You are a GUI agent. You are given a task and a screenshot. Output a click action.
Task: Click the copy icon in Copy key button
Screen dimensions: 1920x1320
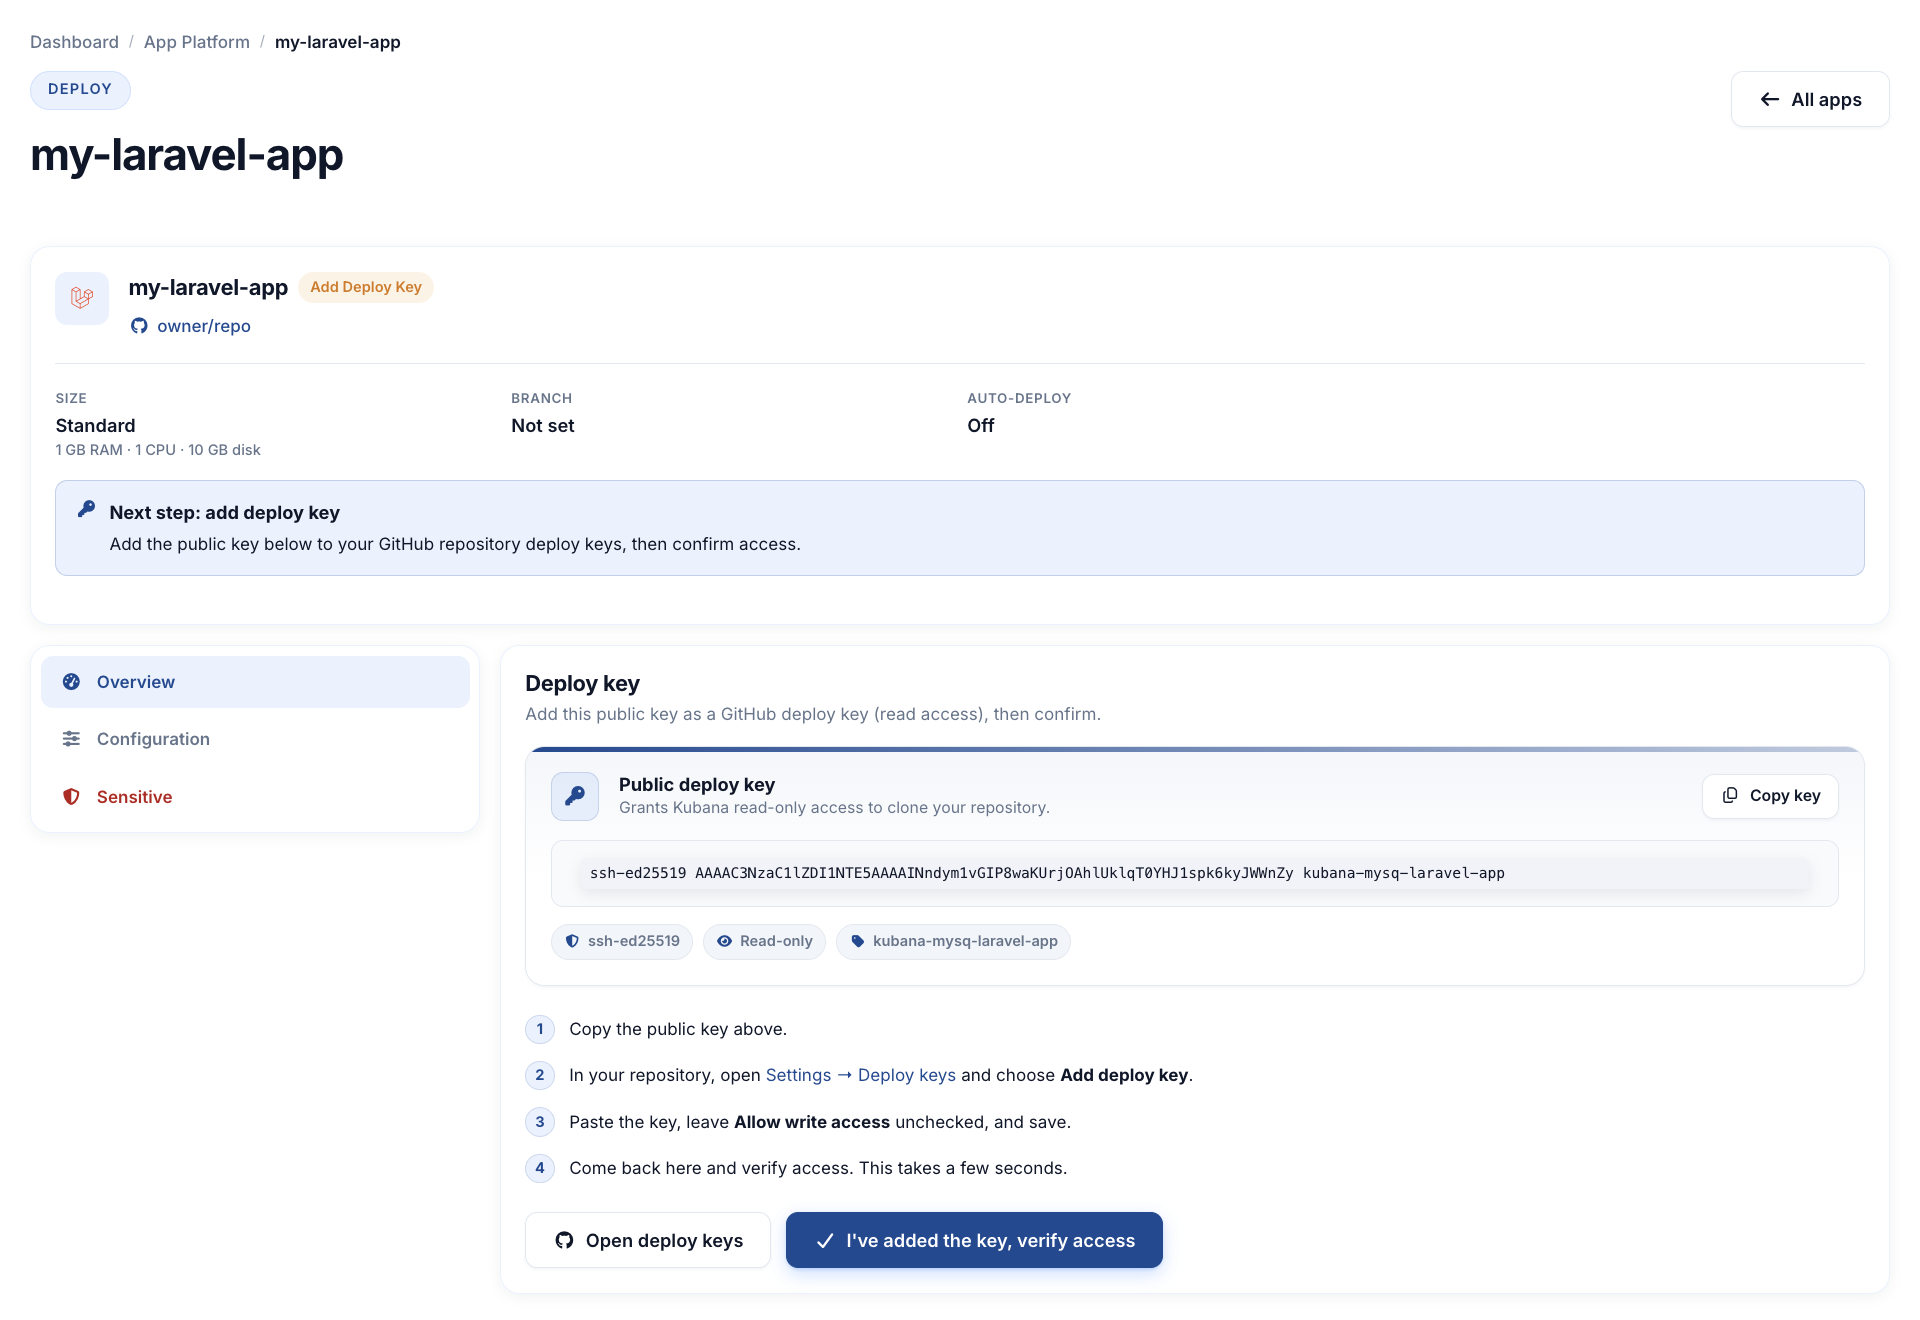tap(1730, 796)
